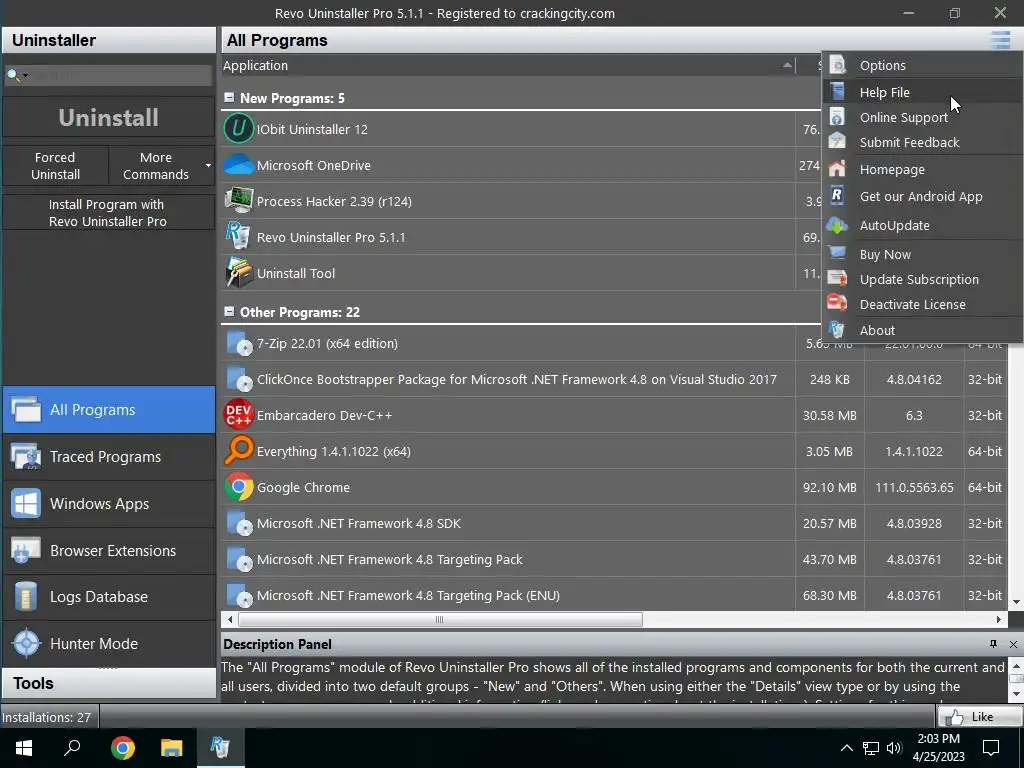Click the AutoUpdate cloud icon in menu
This screenshot has height=768, width=1024.
pyautogui.click(x=837, y=225)
